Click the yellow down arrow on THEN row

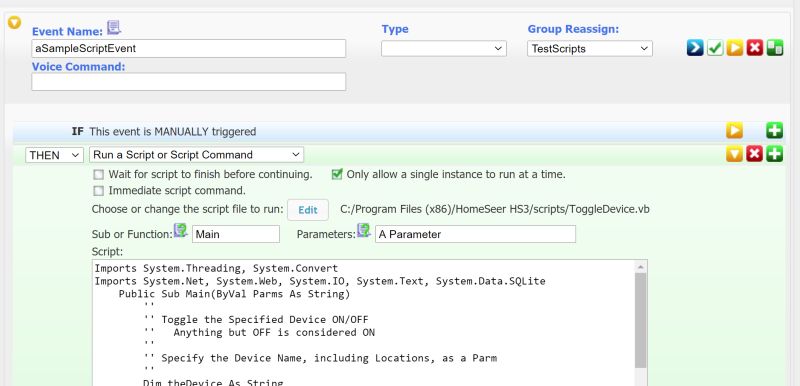point(735,154)
